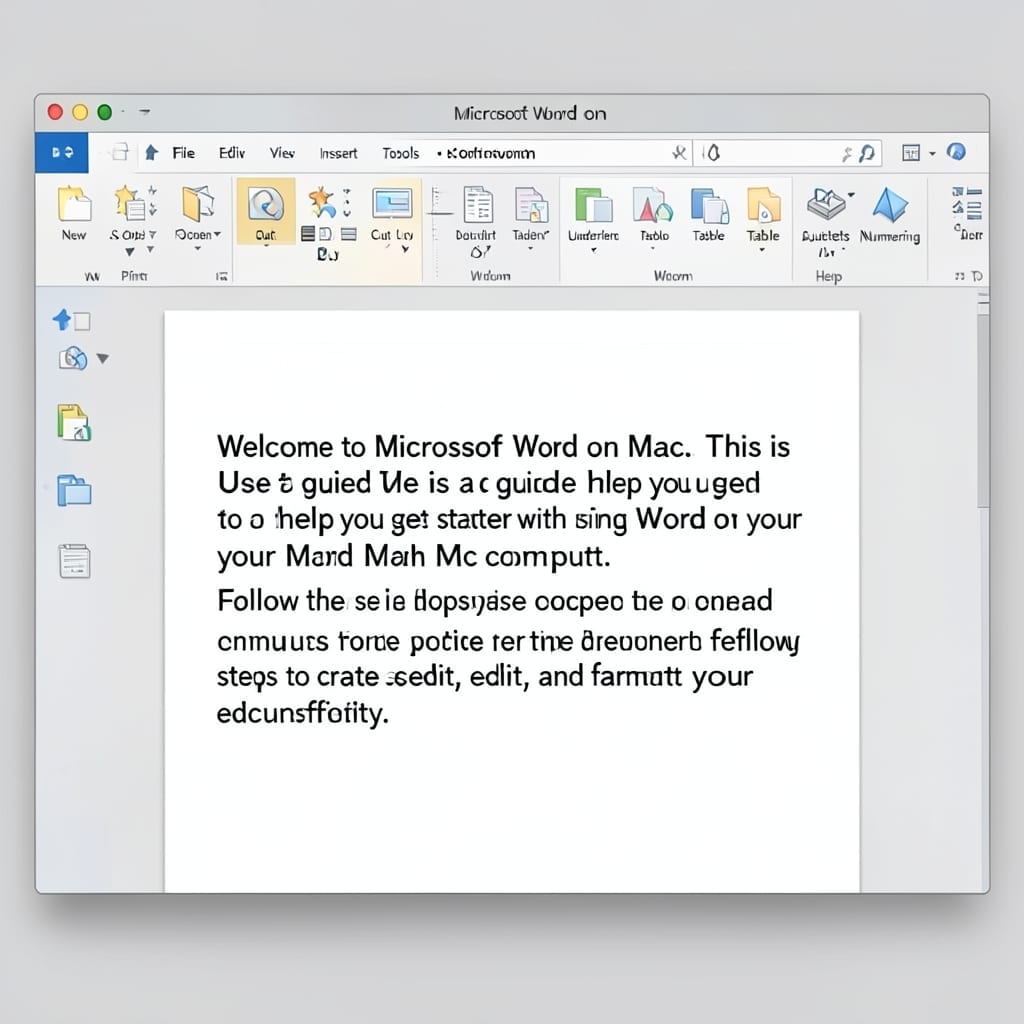Open the Table dropdown arrow
The image size is (1024, 1024).
[x=762, y=250]
